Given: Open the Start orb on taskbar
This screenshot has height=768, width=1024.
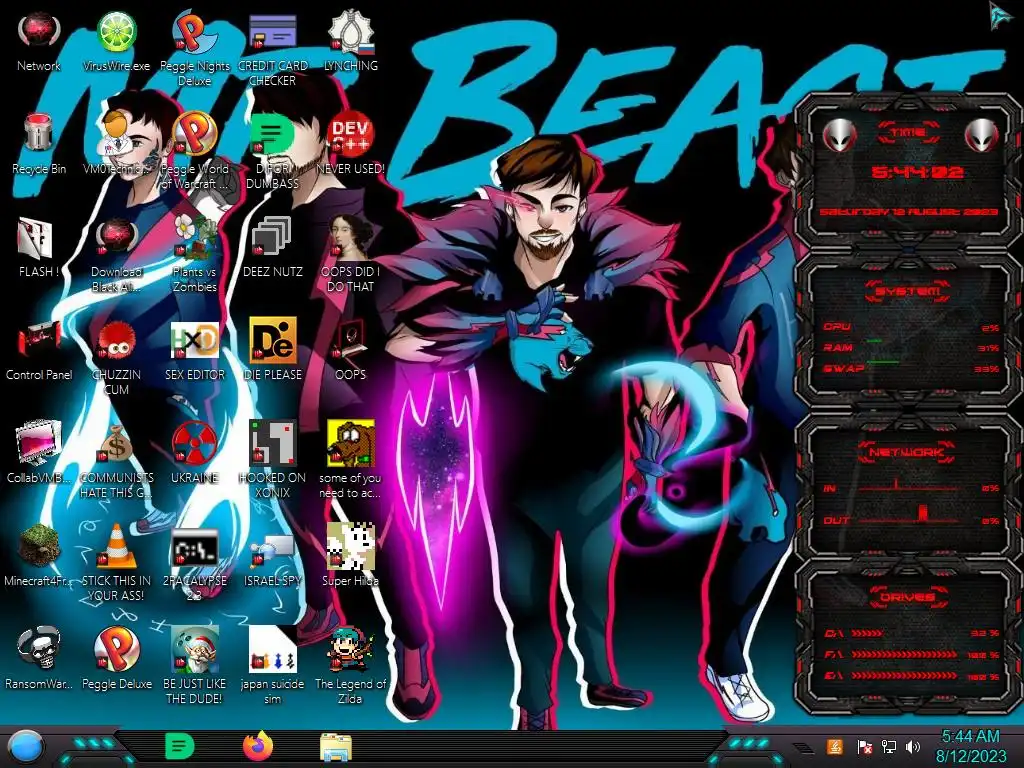Looking at the screenshot, I should (25, 746).
